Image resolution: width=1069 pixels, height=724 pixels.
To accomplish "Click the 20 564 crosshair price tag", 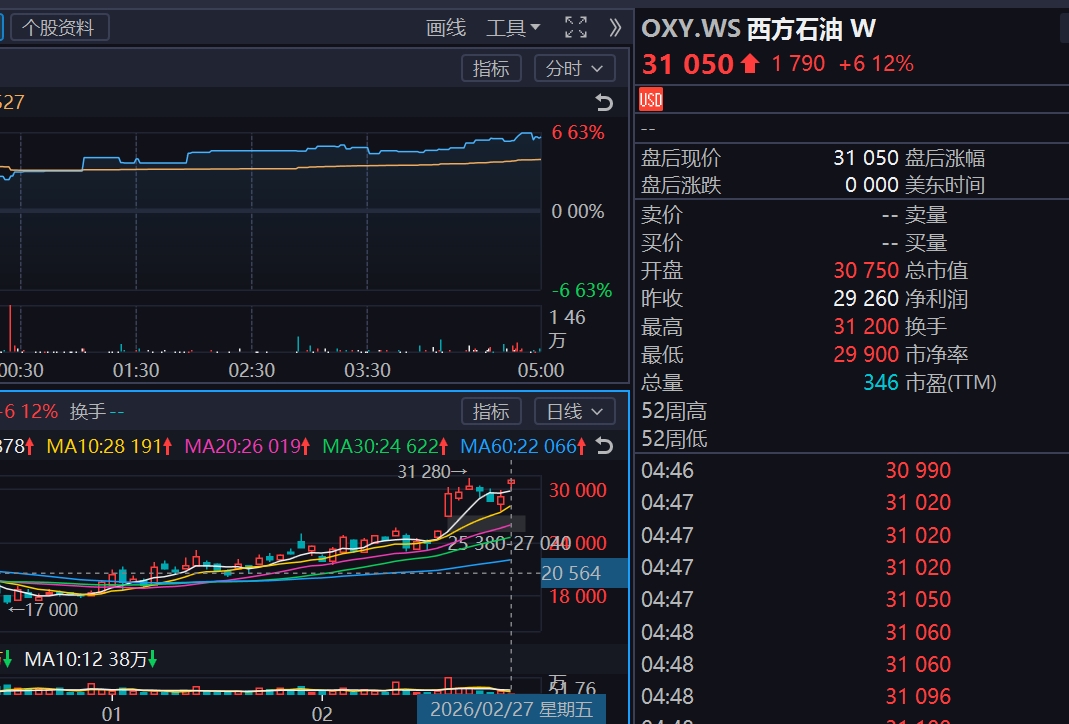I will 584,573.
